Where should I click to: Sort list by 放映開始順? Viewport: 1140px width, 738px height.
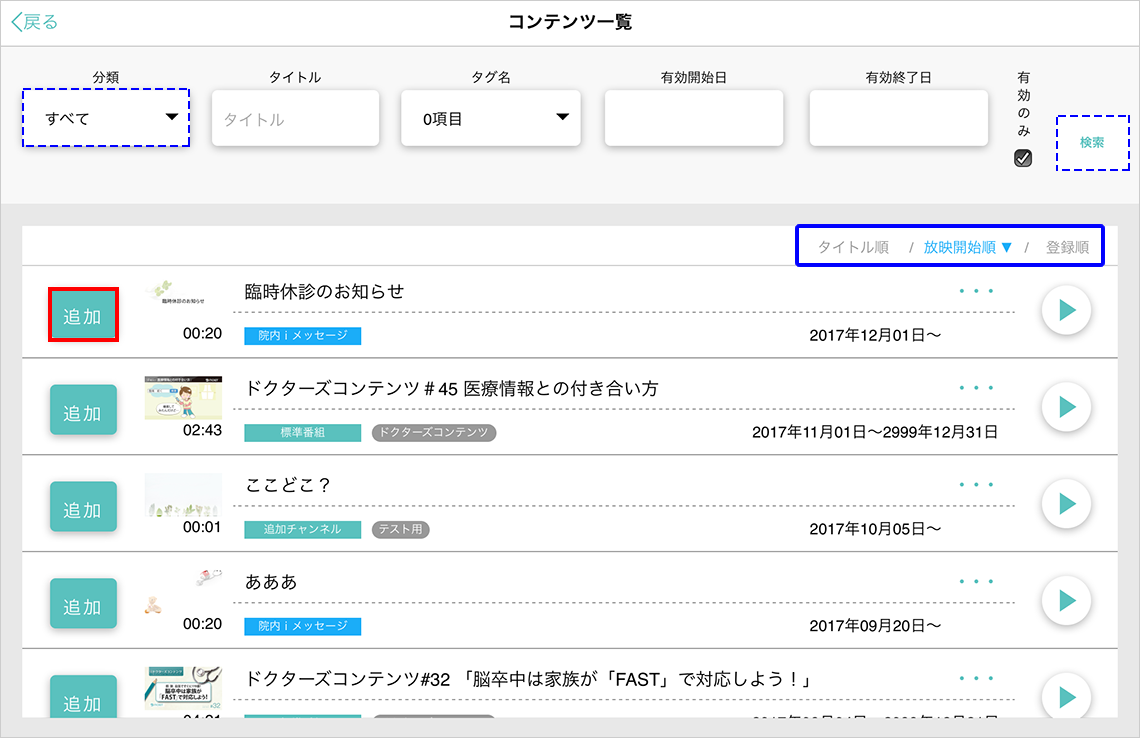click(967, 247)
